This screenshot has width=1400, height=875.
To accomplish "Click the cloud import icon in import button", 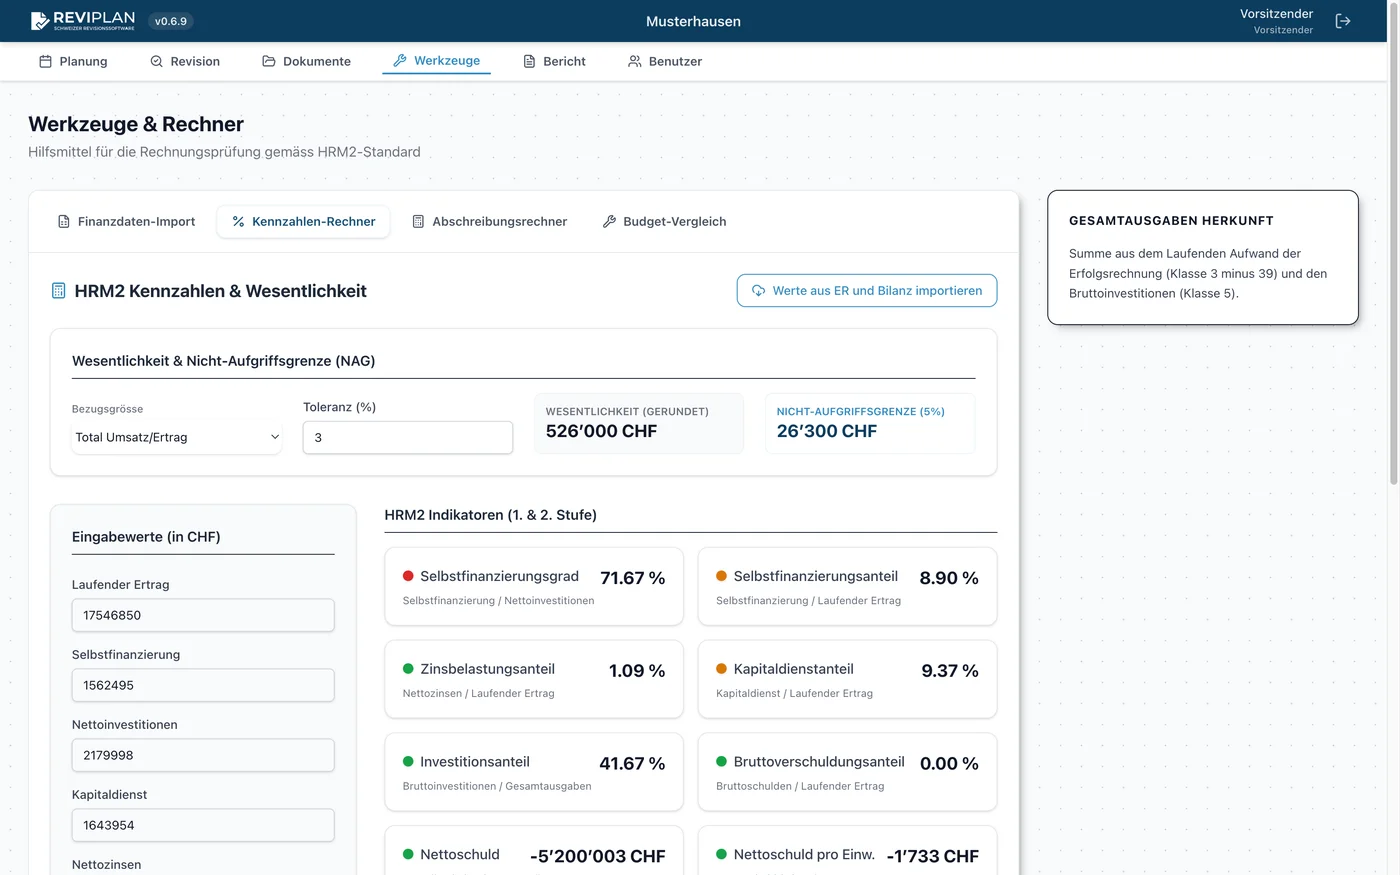I will pos(759,291).
